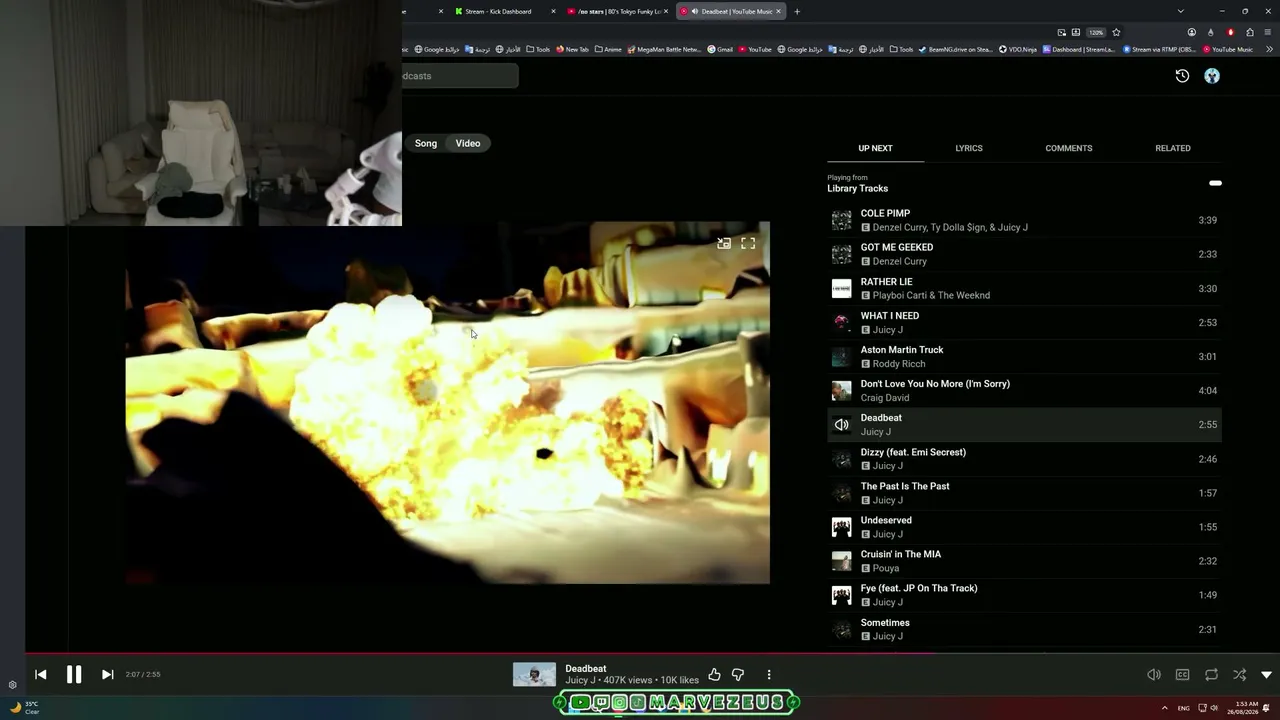Pause the currently playing song
Viewport: 1280px width, 720px height.
pos(74,674)
